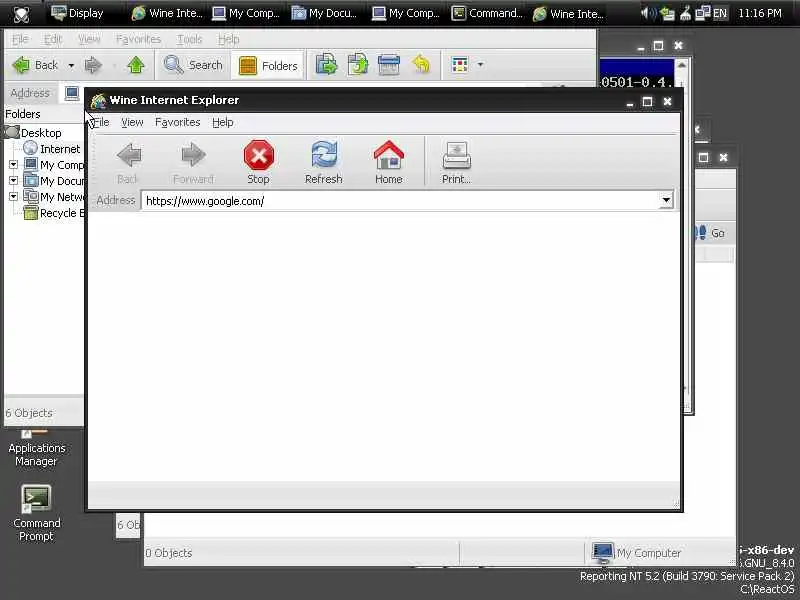The width and height of the screenshot is (800, 600).
Task: Go up one level in explorer window
Action: coord(136,65)
